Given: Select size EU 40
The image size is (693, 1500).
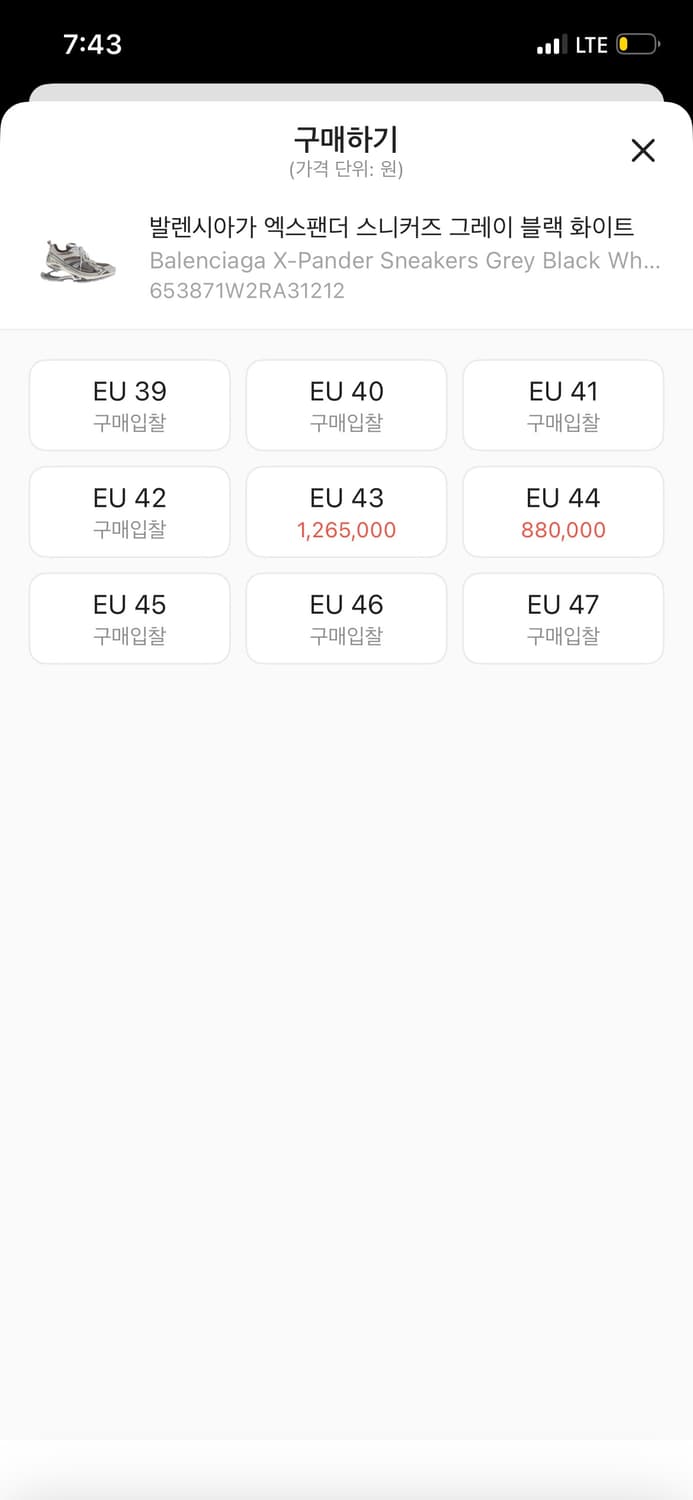Looking at the screenshot, I should click(346, 404).
